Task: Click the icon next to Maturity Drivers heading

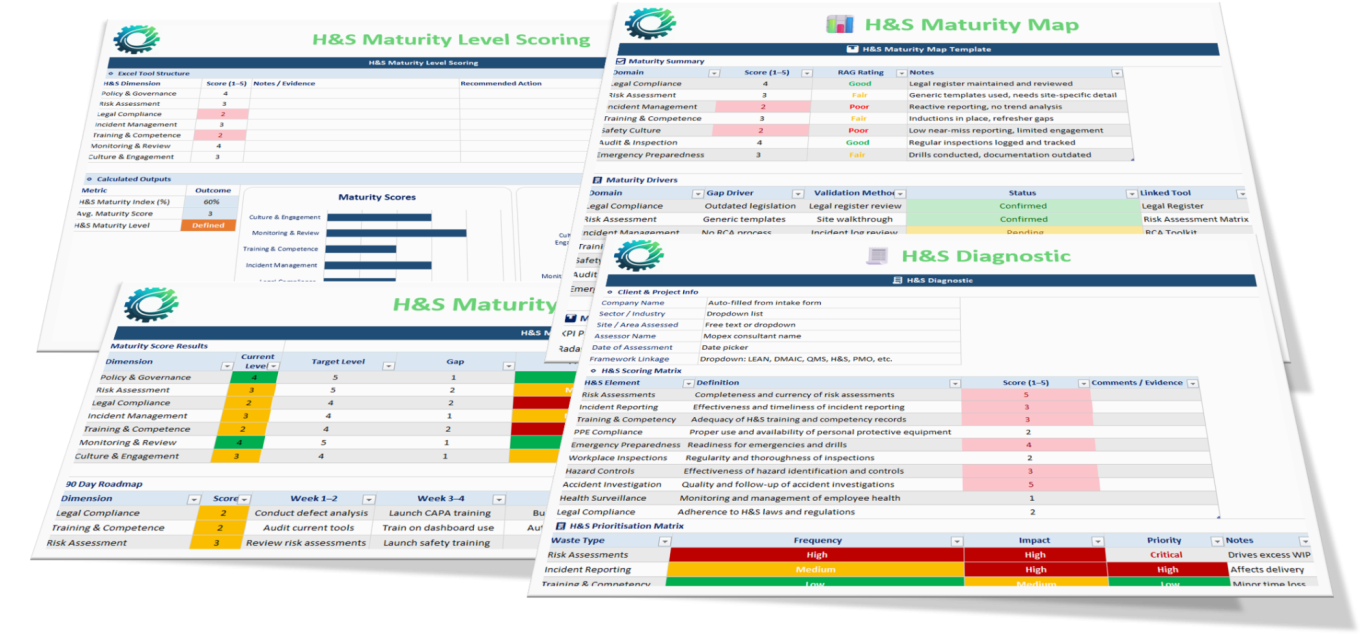Action: click(x=597, y=180)
